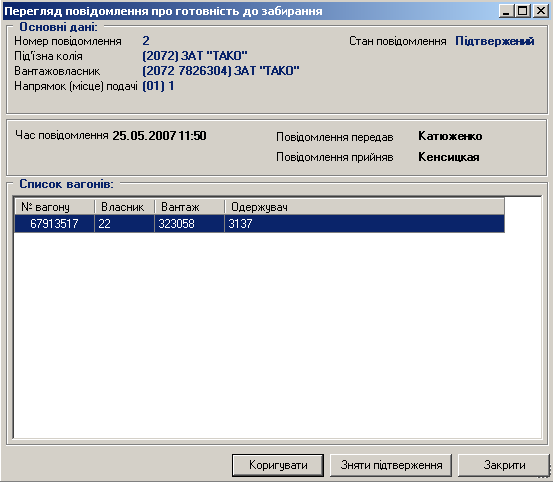
Task: Click the Одержувач column header
Action: (364, 207)
